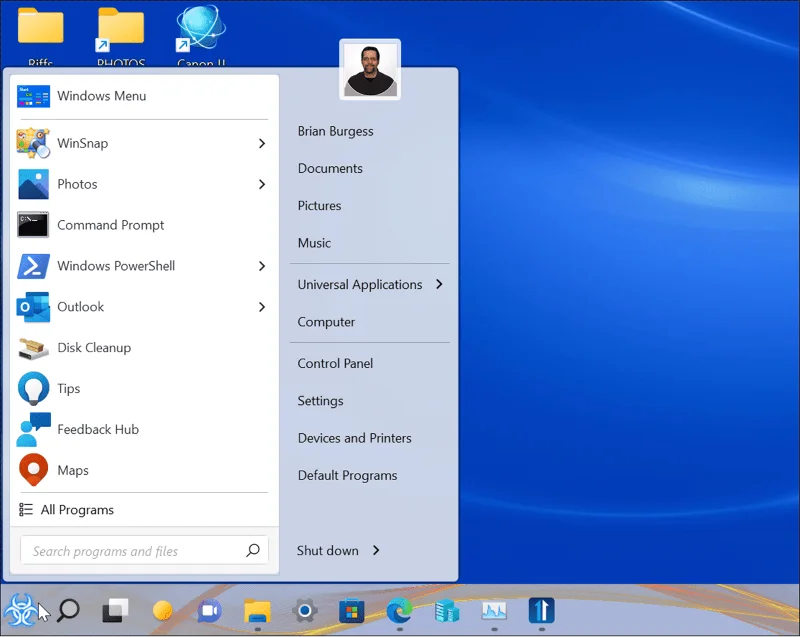The image size is (800, 637).
Task: Click the Search programs and files field
Action: click(144, 550)
